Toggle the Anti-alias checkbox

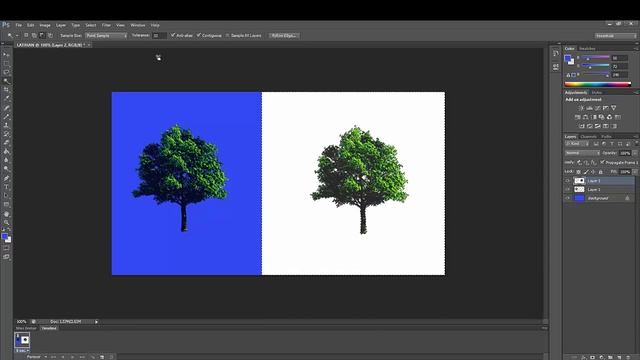pos(173,36)
